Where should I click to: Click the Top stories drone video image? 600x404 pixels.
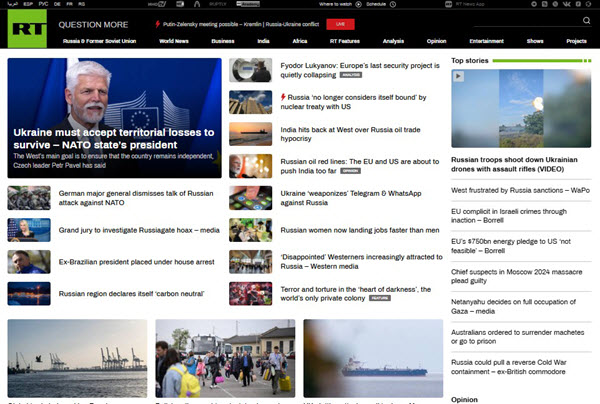[x=521, y=108]
